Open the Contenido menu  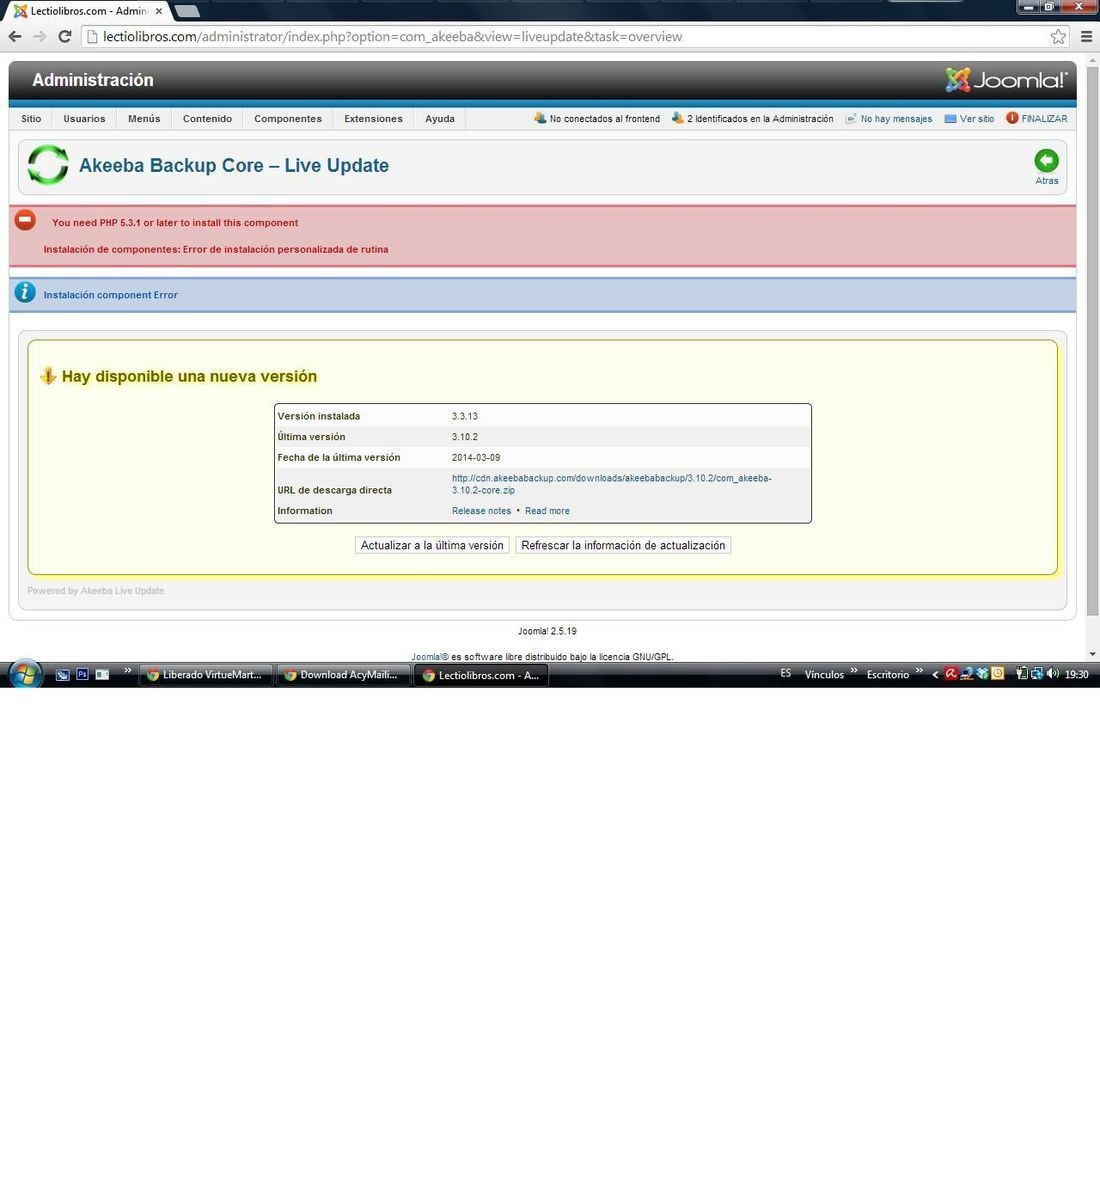point(207,118)
